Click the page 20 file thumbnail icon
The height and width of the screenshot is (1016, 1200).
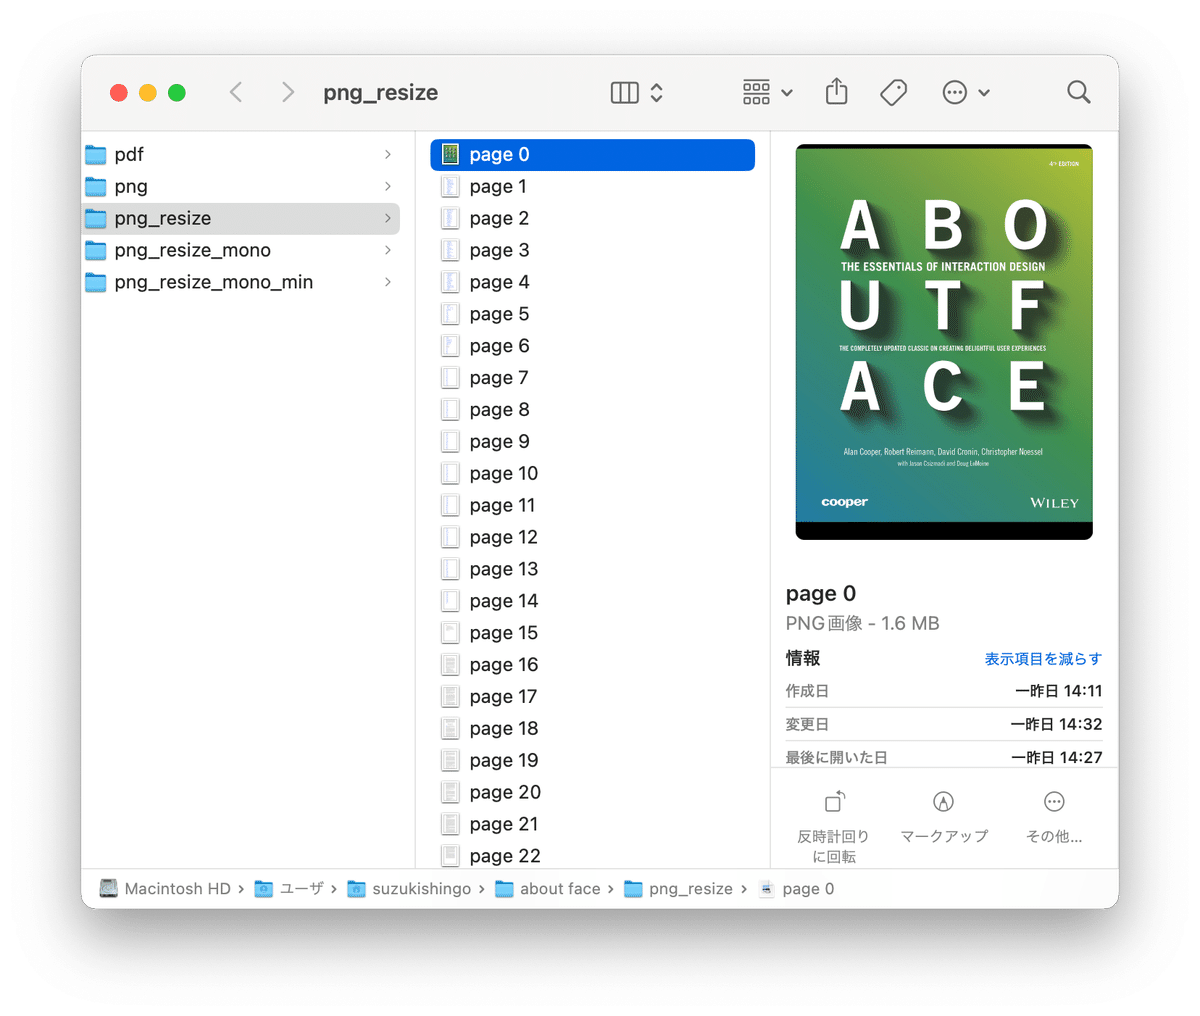pos(451,793)
